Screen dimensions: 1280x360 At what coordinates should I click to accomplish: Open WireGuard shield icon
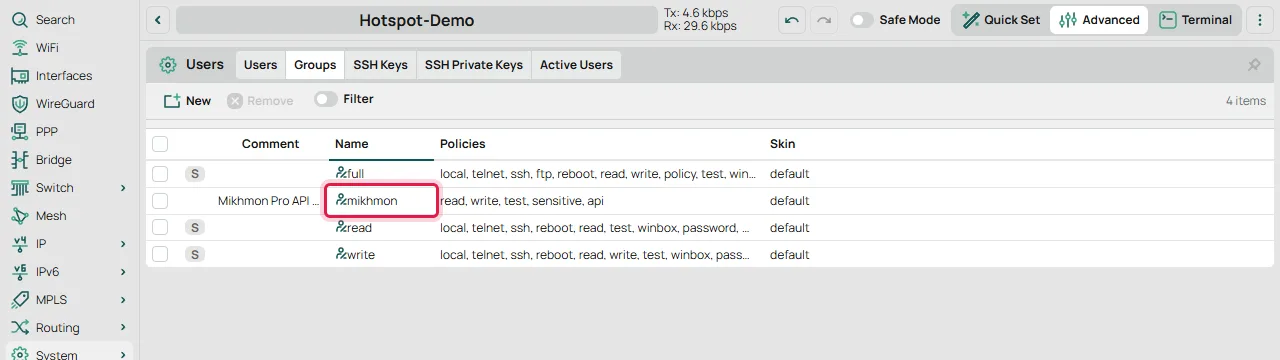point(19,104)
